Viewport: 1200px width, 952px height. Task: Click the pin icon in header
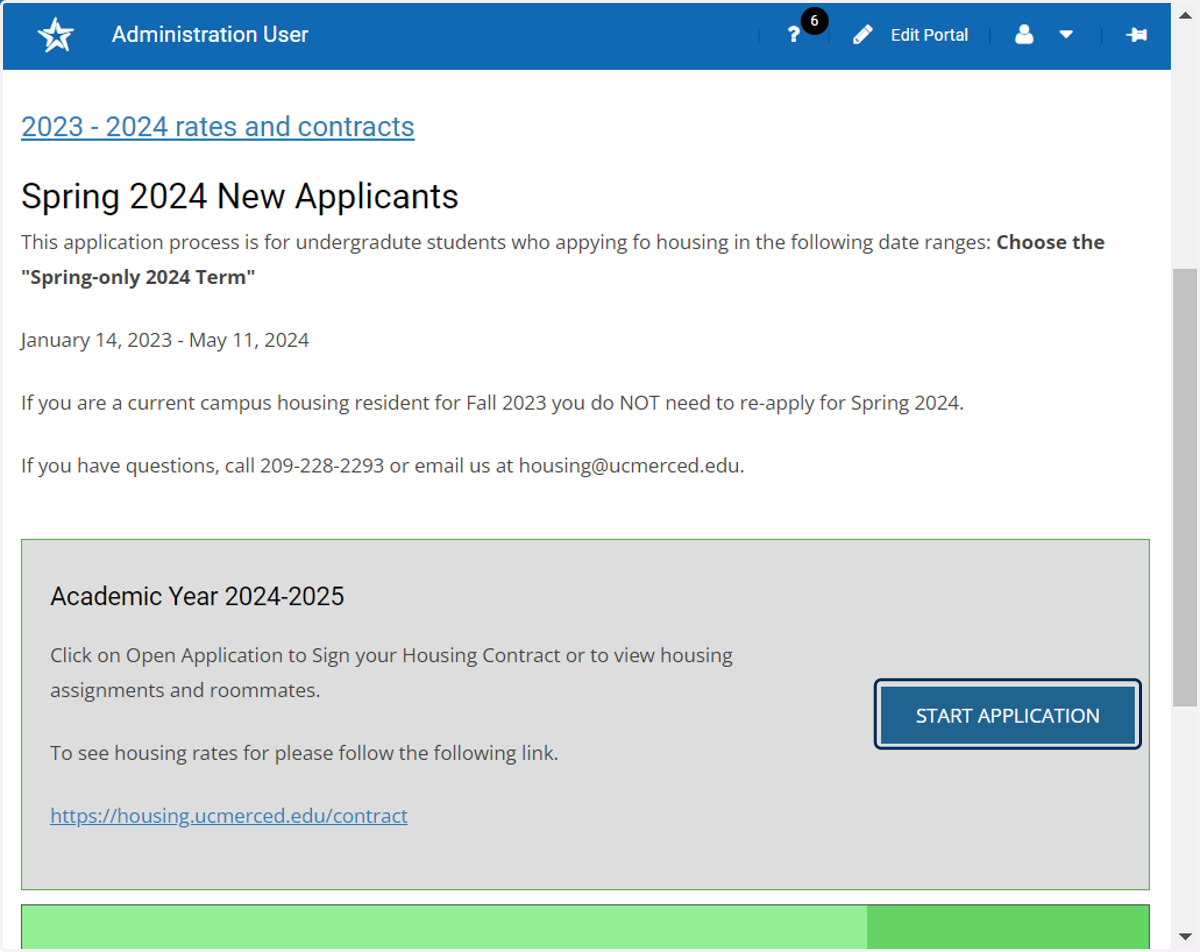click(x=1136, y=35)
